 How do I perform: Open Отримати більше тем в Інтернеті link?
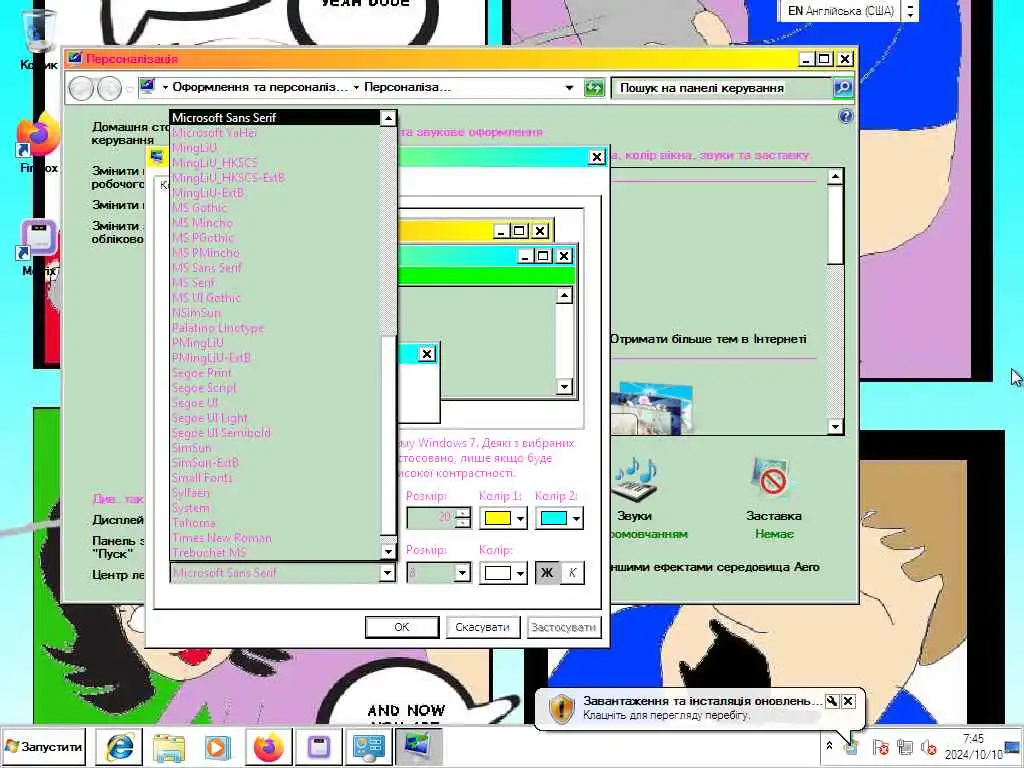pos(708,339)
